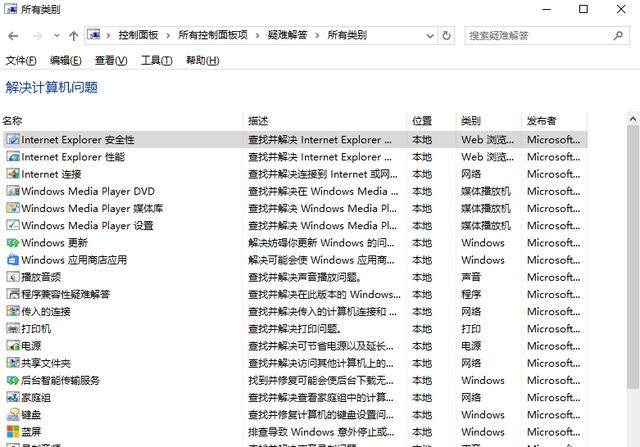Click the address bar control panel icon
This screenshot has height=447, width=640.
click(94, 35)
